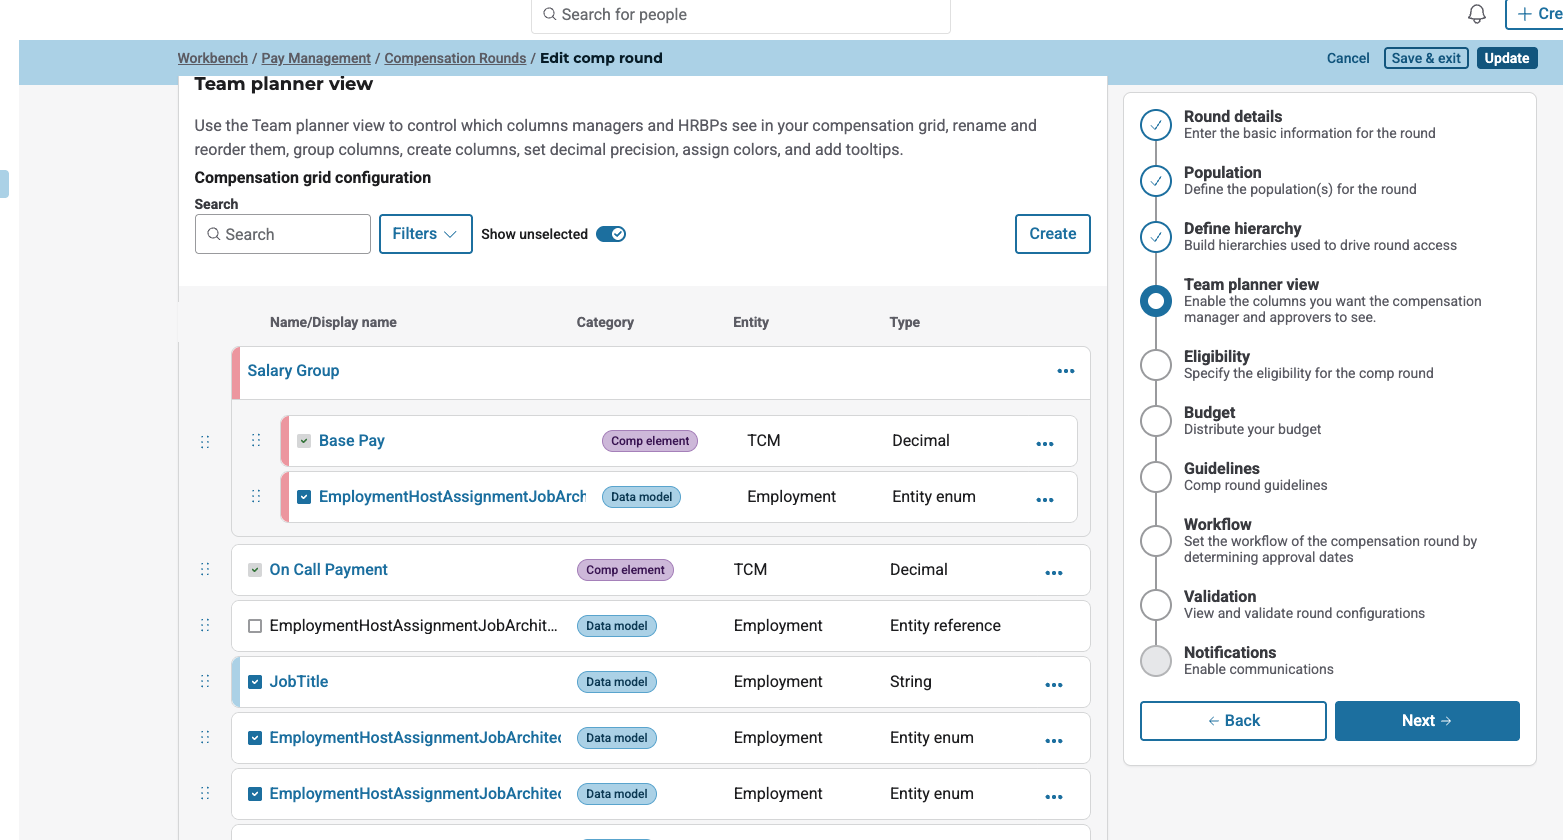Click the Next button
Viewport: 1563px width, 840px height.
1426,721
